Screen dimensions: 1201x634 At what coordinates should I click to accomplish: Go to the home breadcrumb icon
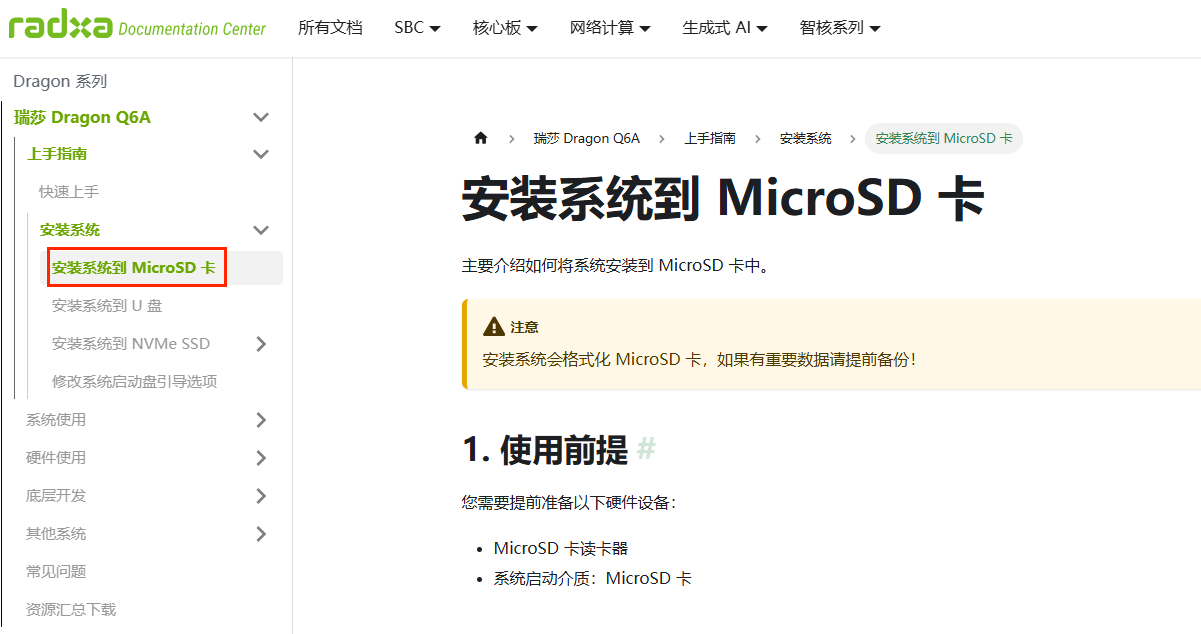coord(481,138)
